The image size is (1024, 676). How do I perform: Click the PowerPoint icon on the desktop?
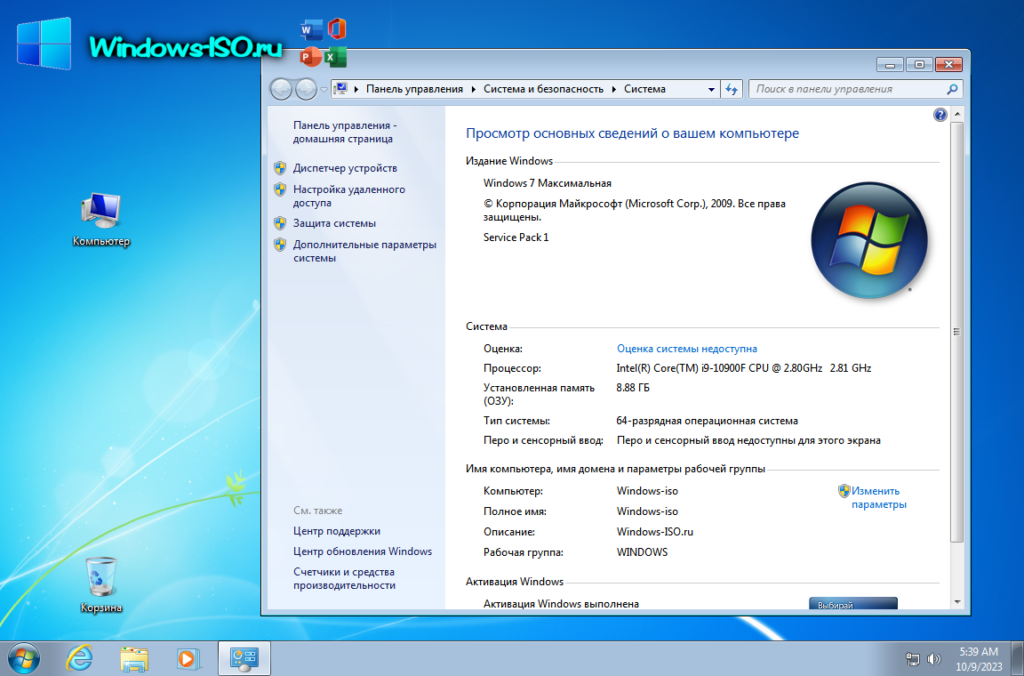pyautogui.click(x=311, y=57)
